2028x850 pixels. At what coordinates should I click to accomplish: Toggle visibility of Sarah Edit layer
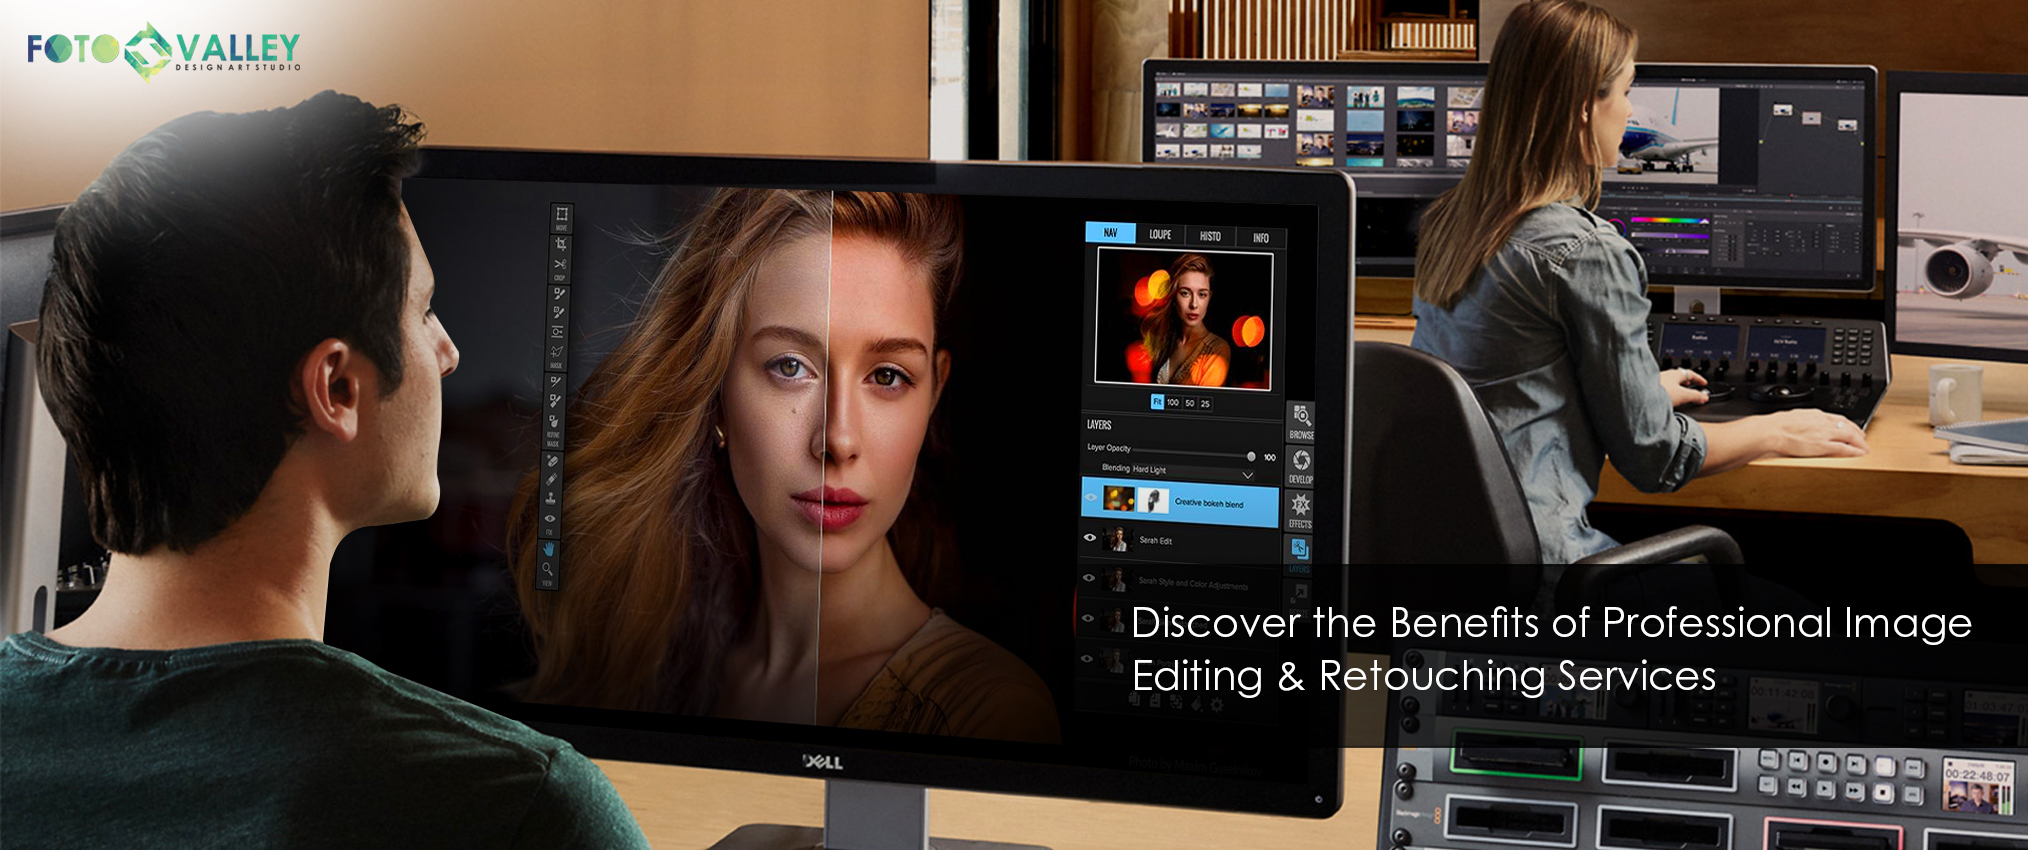[1090, 537]
